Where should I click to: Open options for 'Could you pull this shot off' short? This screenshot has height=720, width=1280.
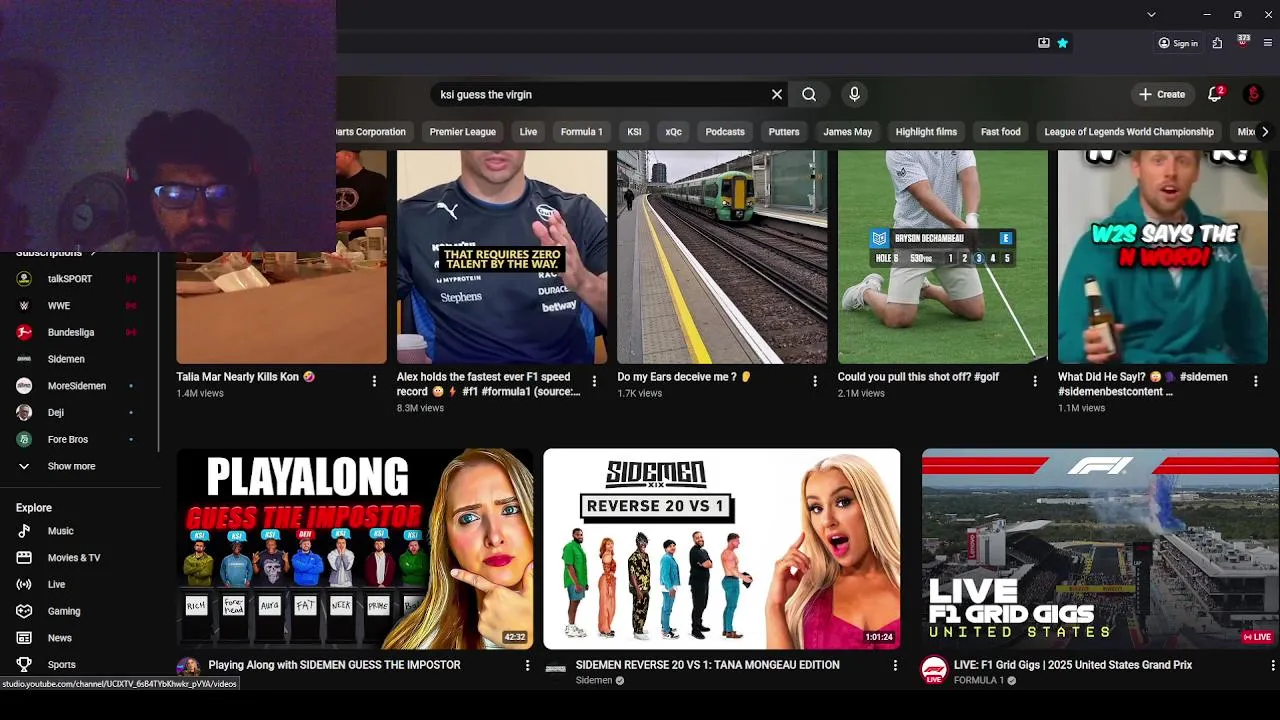1035,381
